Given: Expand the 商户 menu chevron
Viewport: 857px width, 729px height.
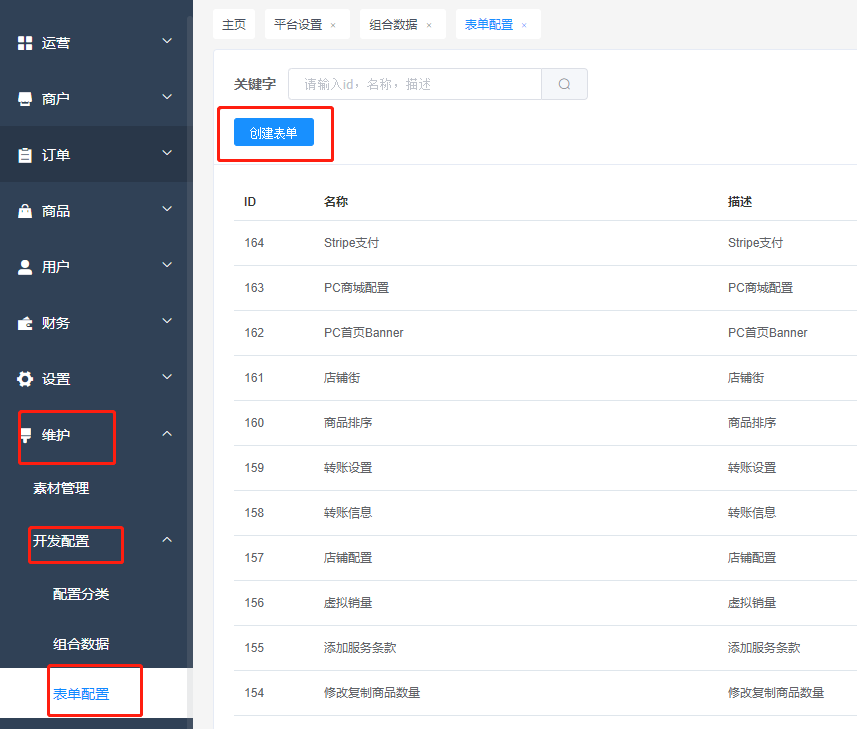Looking at the screenshot, I should [167, 97].
